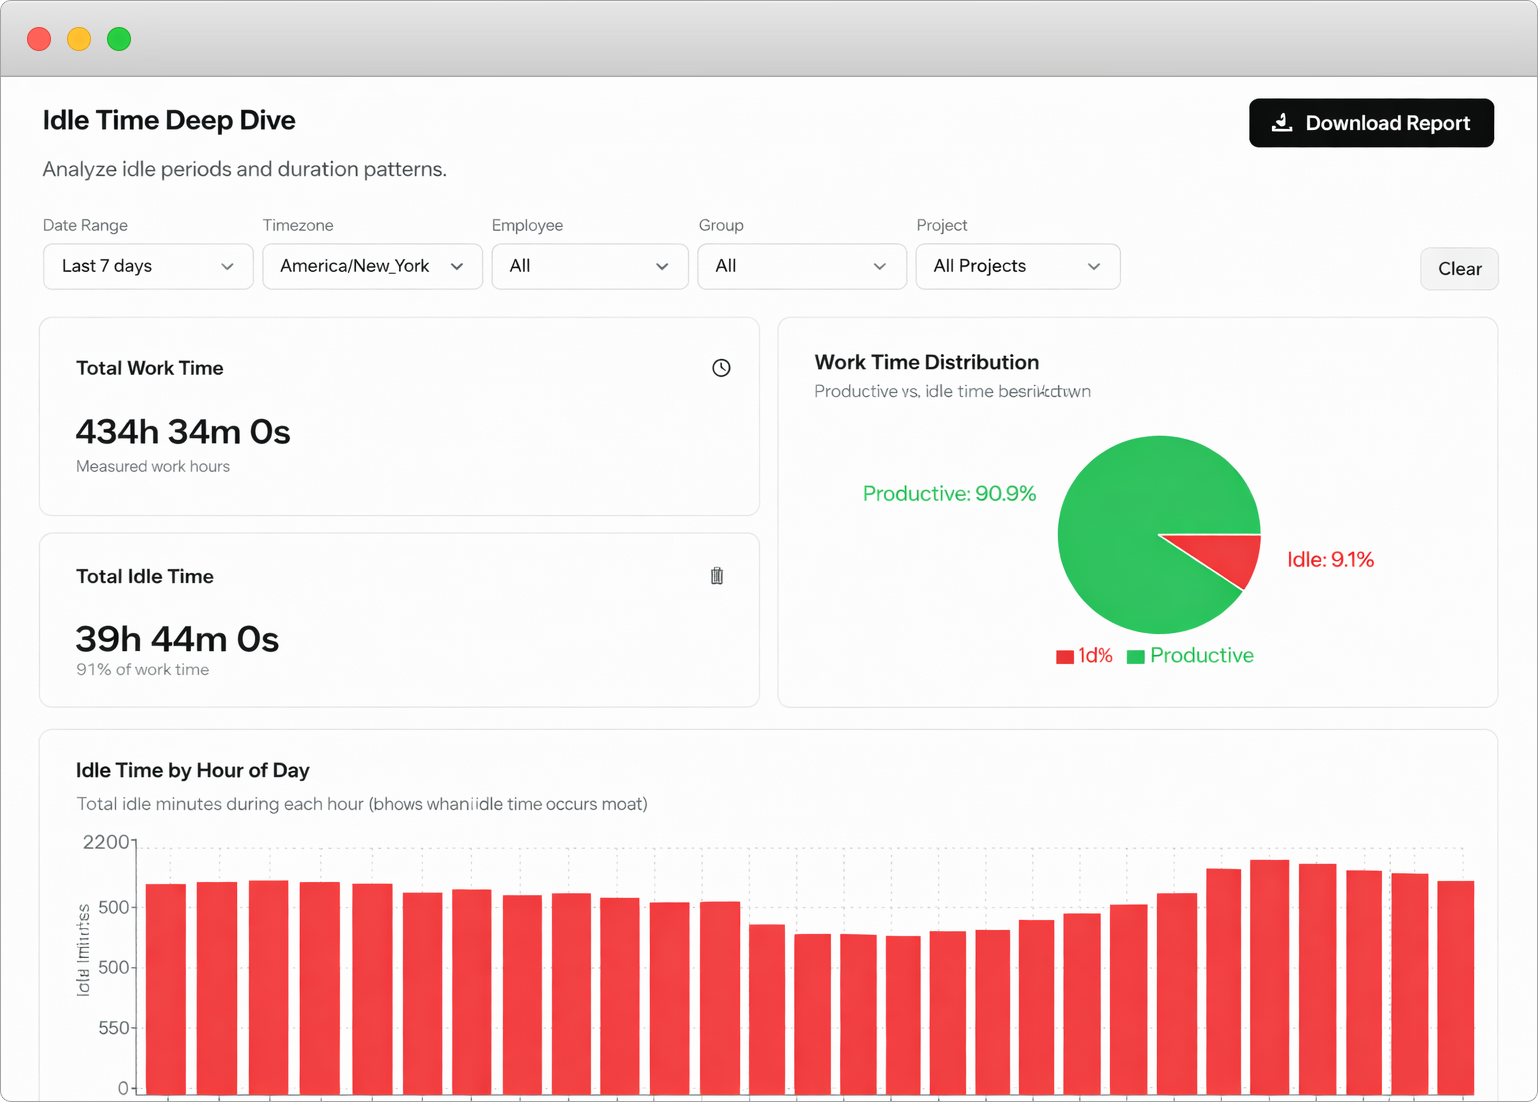This screenshot has width=1538, height=1102.
Task: Click the yellow macOS minimize button
Action: click(79, 39)
